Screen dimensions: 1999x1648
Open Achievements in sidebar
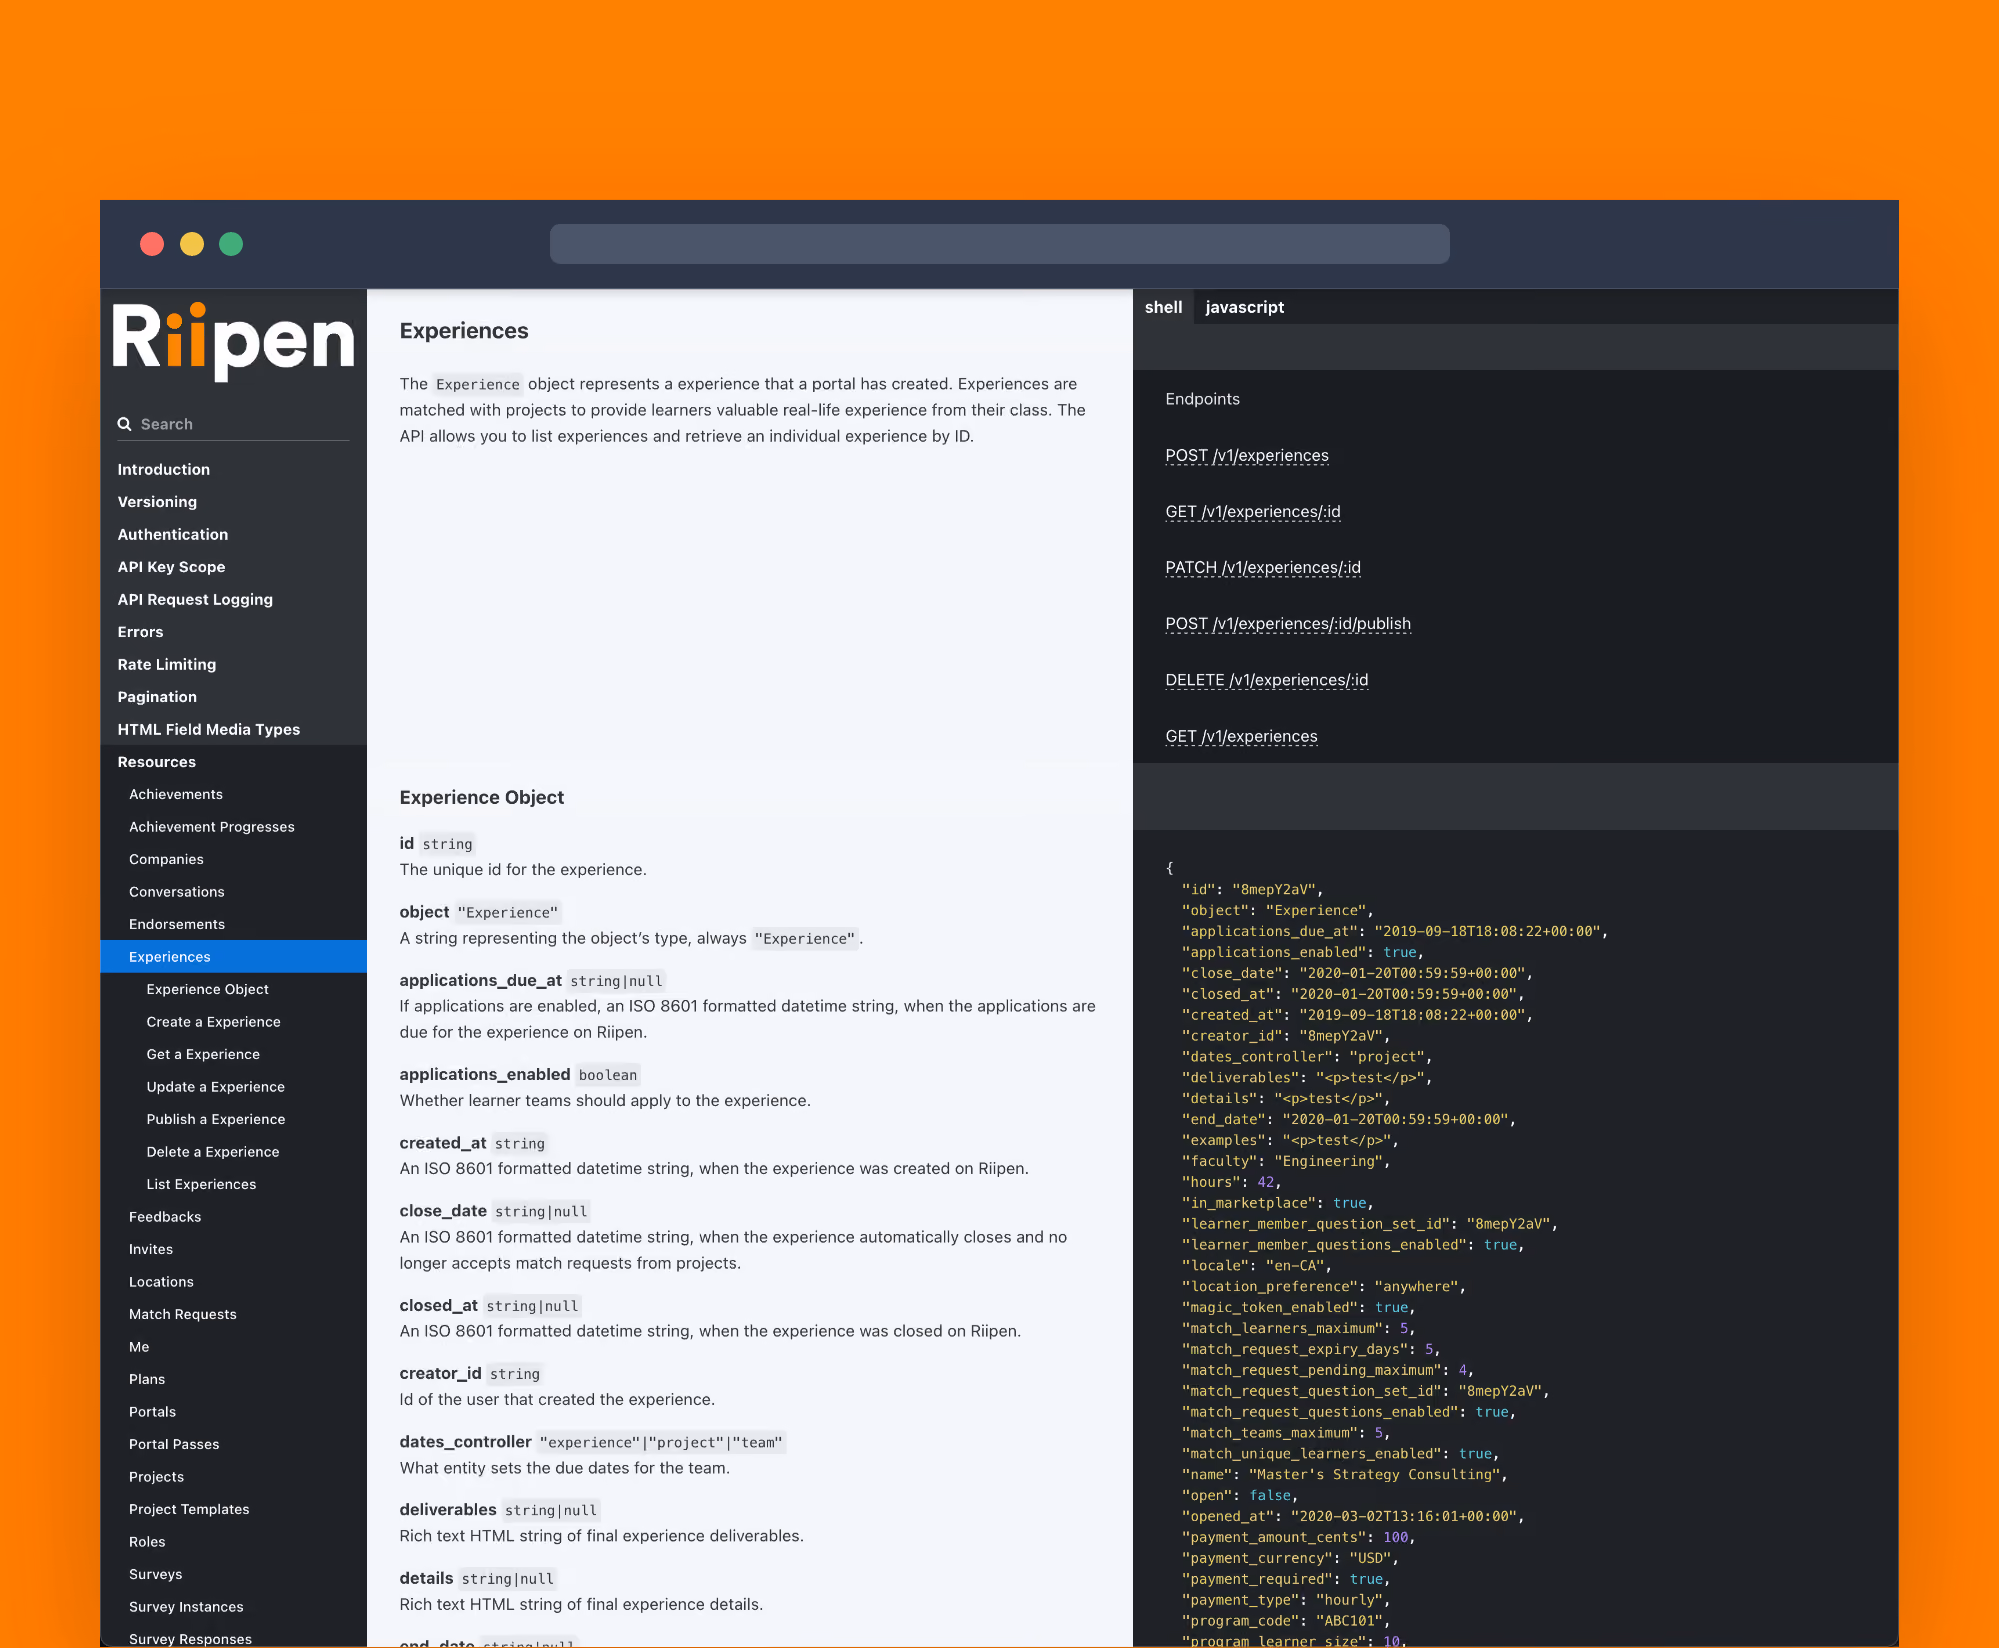click(x=176, y=794)
